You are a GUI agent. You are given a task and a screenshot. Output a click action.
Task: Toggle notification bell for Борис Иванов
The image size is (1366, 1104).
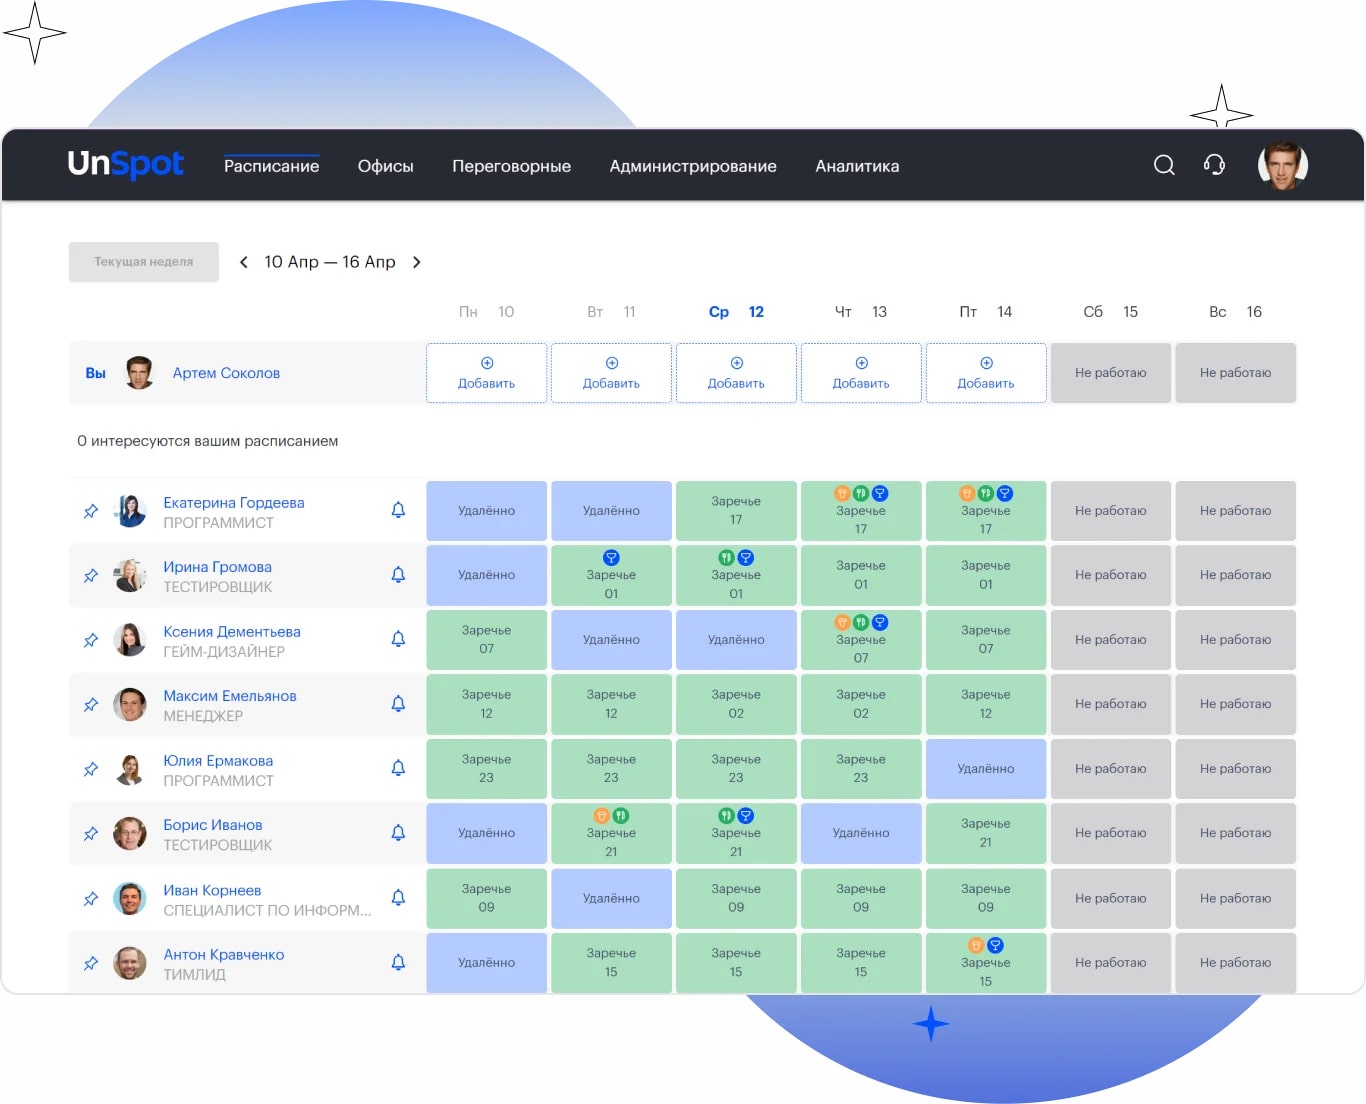398,832
